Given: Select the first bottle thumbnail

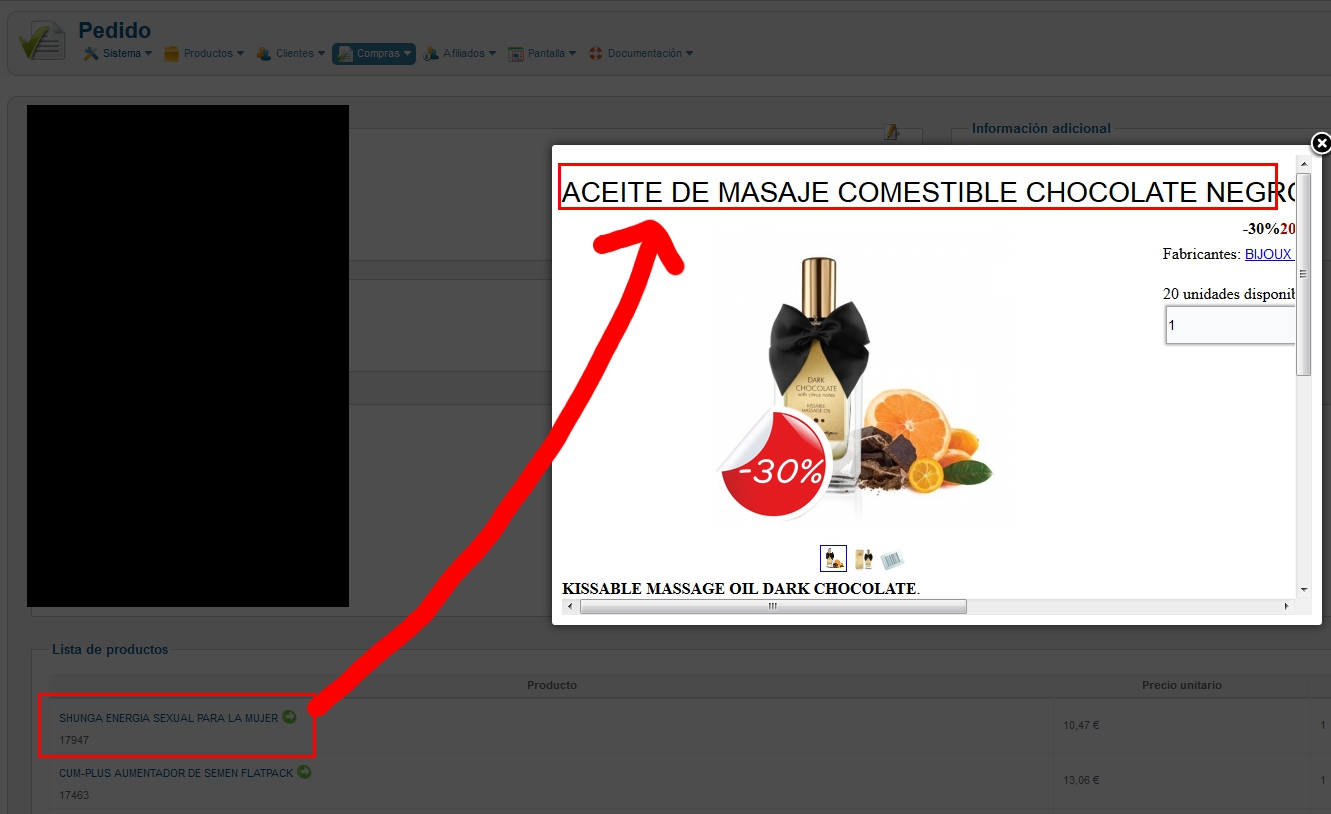Looking at the screenshot, I should tap(833, 558).
